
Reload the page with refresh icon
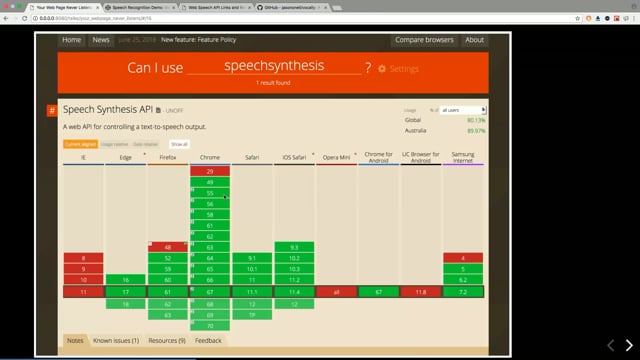[24, 18]
